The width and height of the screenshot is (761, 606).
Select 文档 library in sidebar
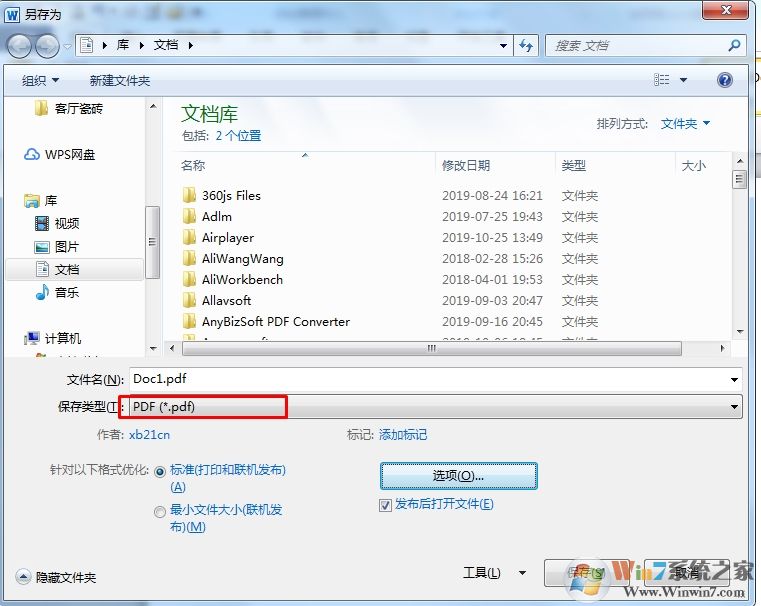[x=74, y=269]
